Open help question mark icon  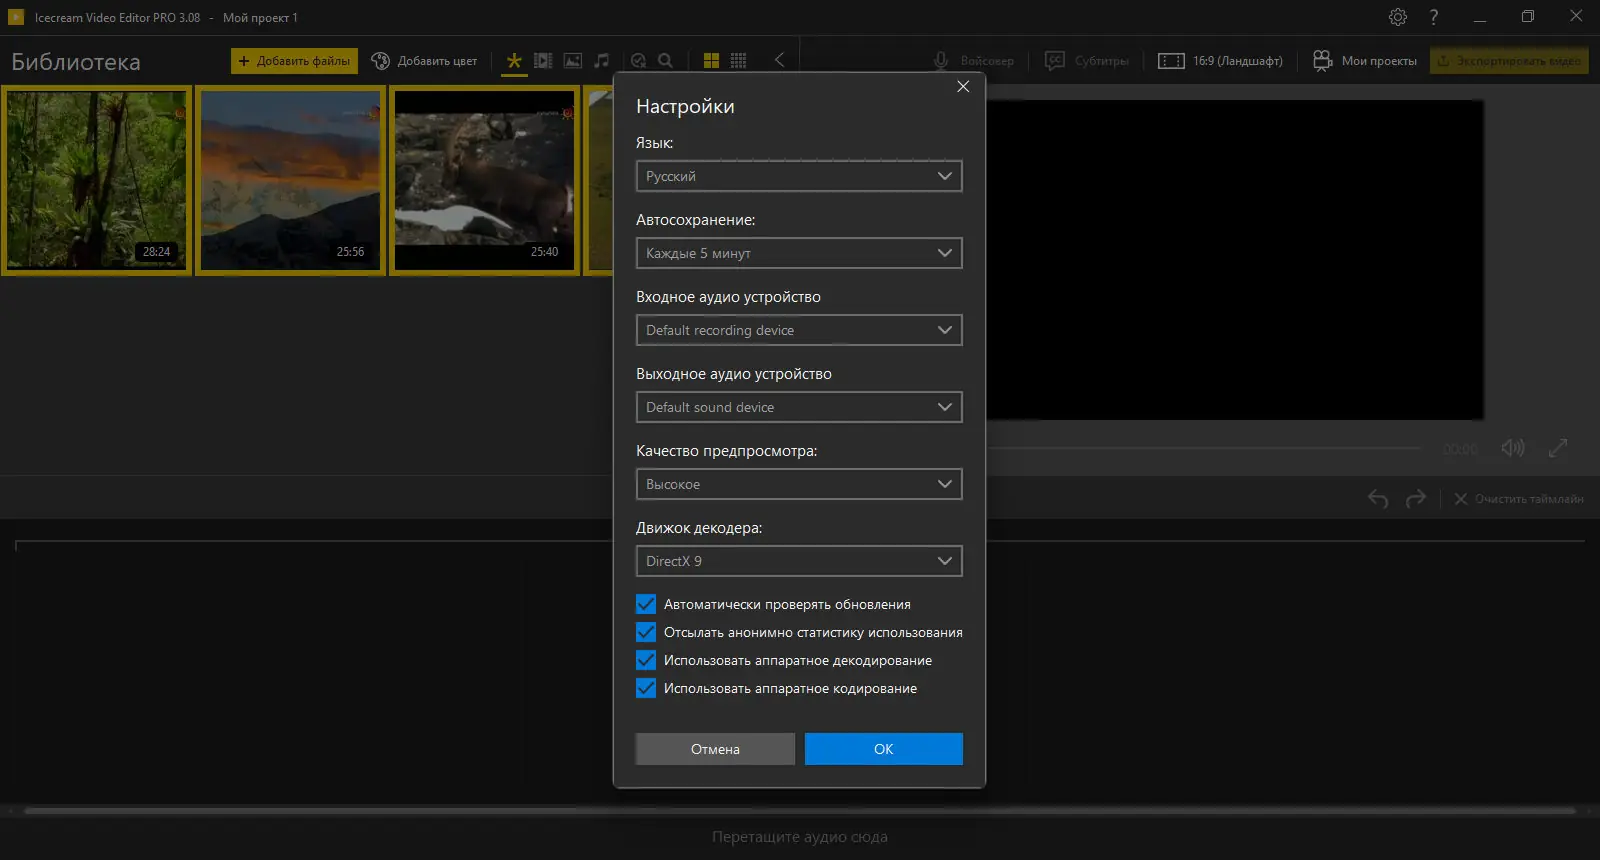point(1433,17)
